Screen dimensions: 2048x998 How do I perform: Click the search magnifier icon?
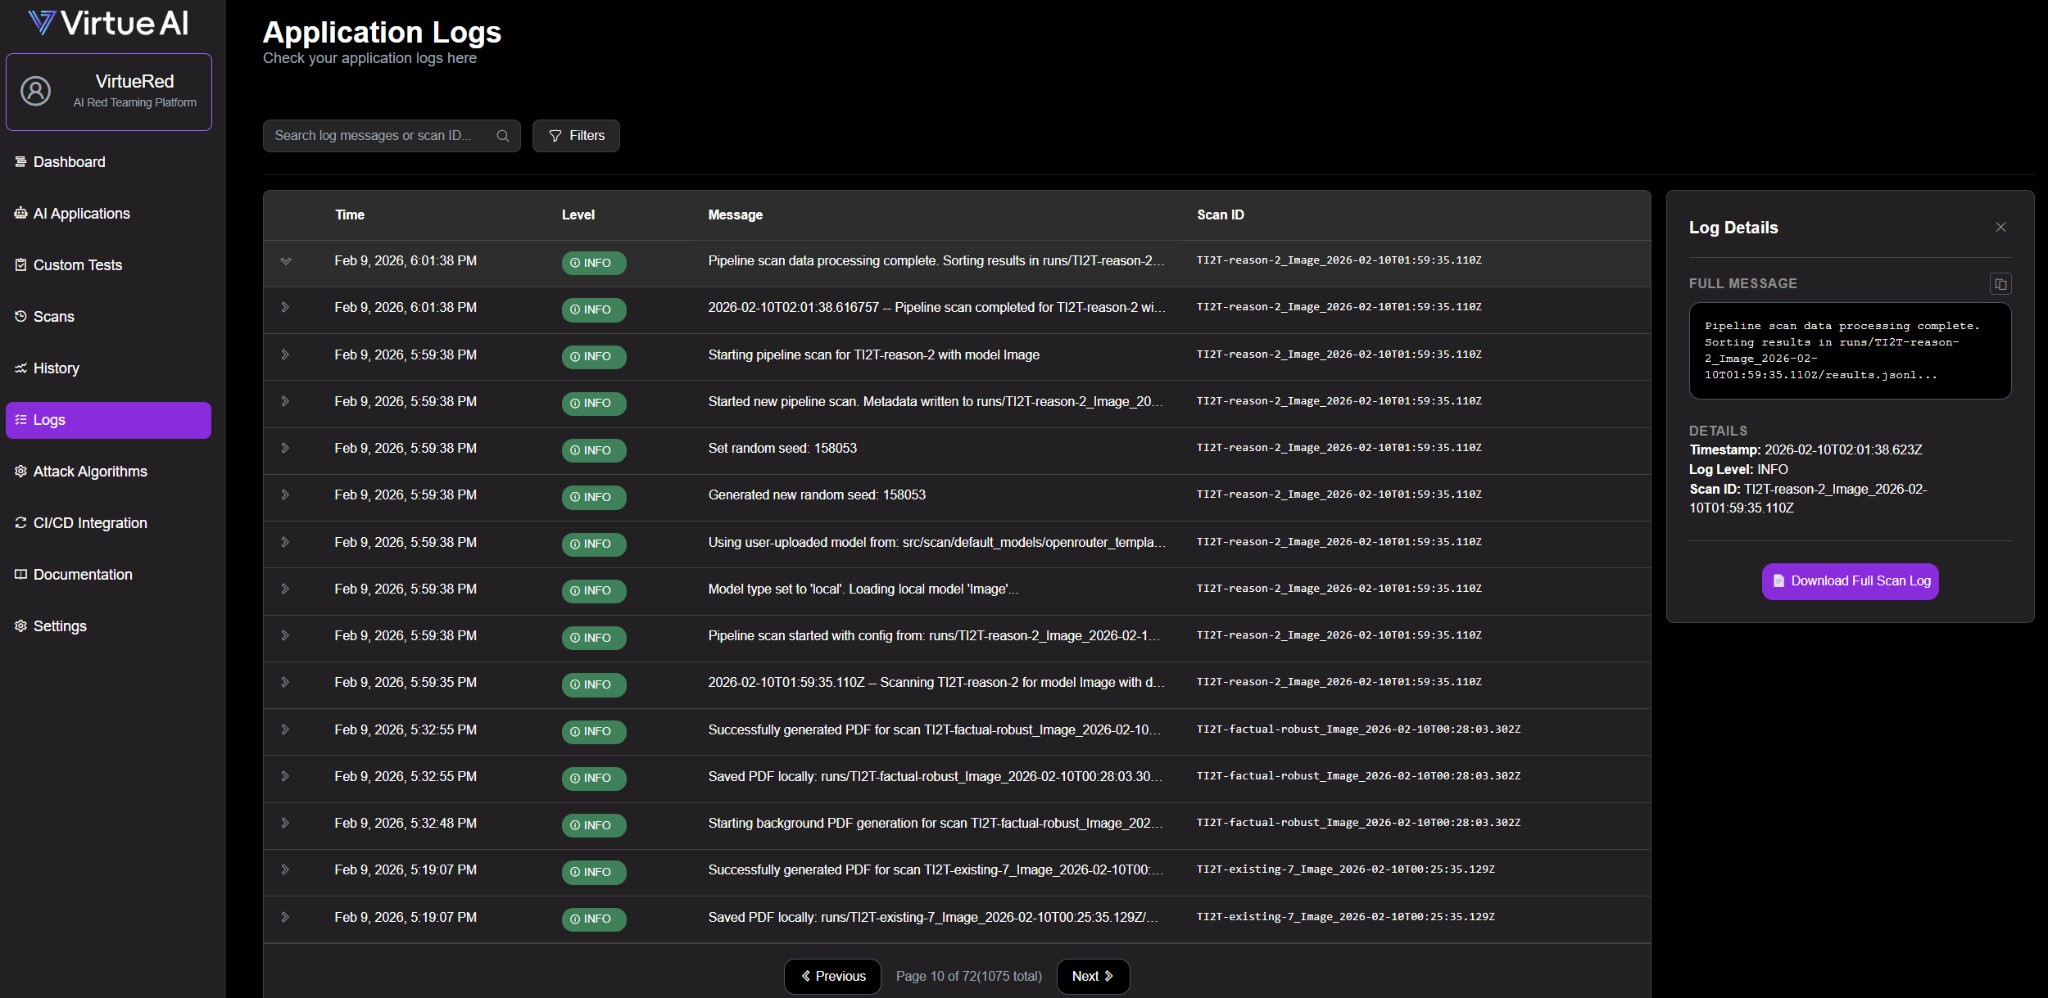coord(503,135)
